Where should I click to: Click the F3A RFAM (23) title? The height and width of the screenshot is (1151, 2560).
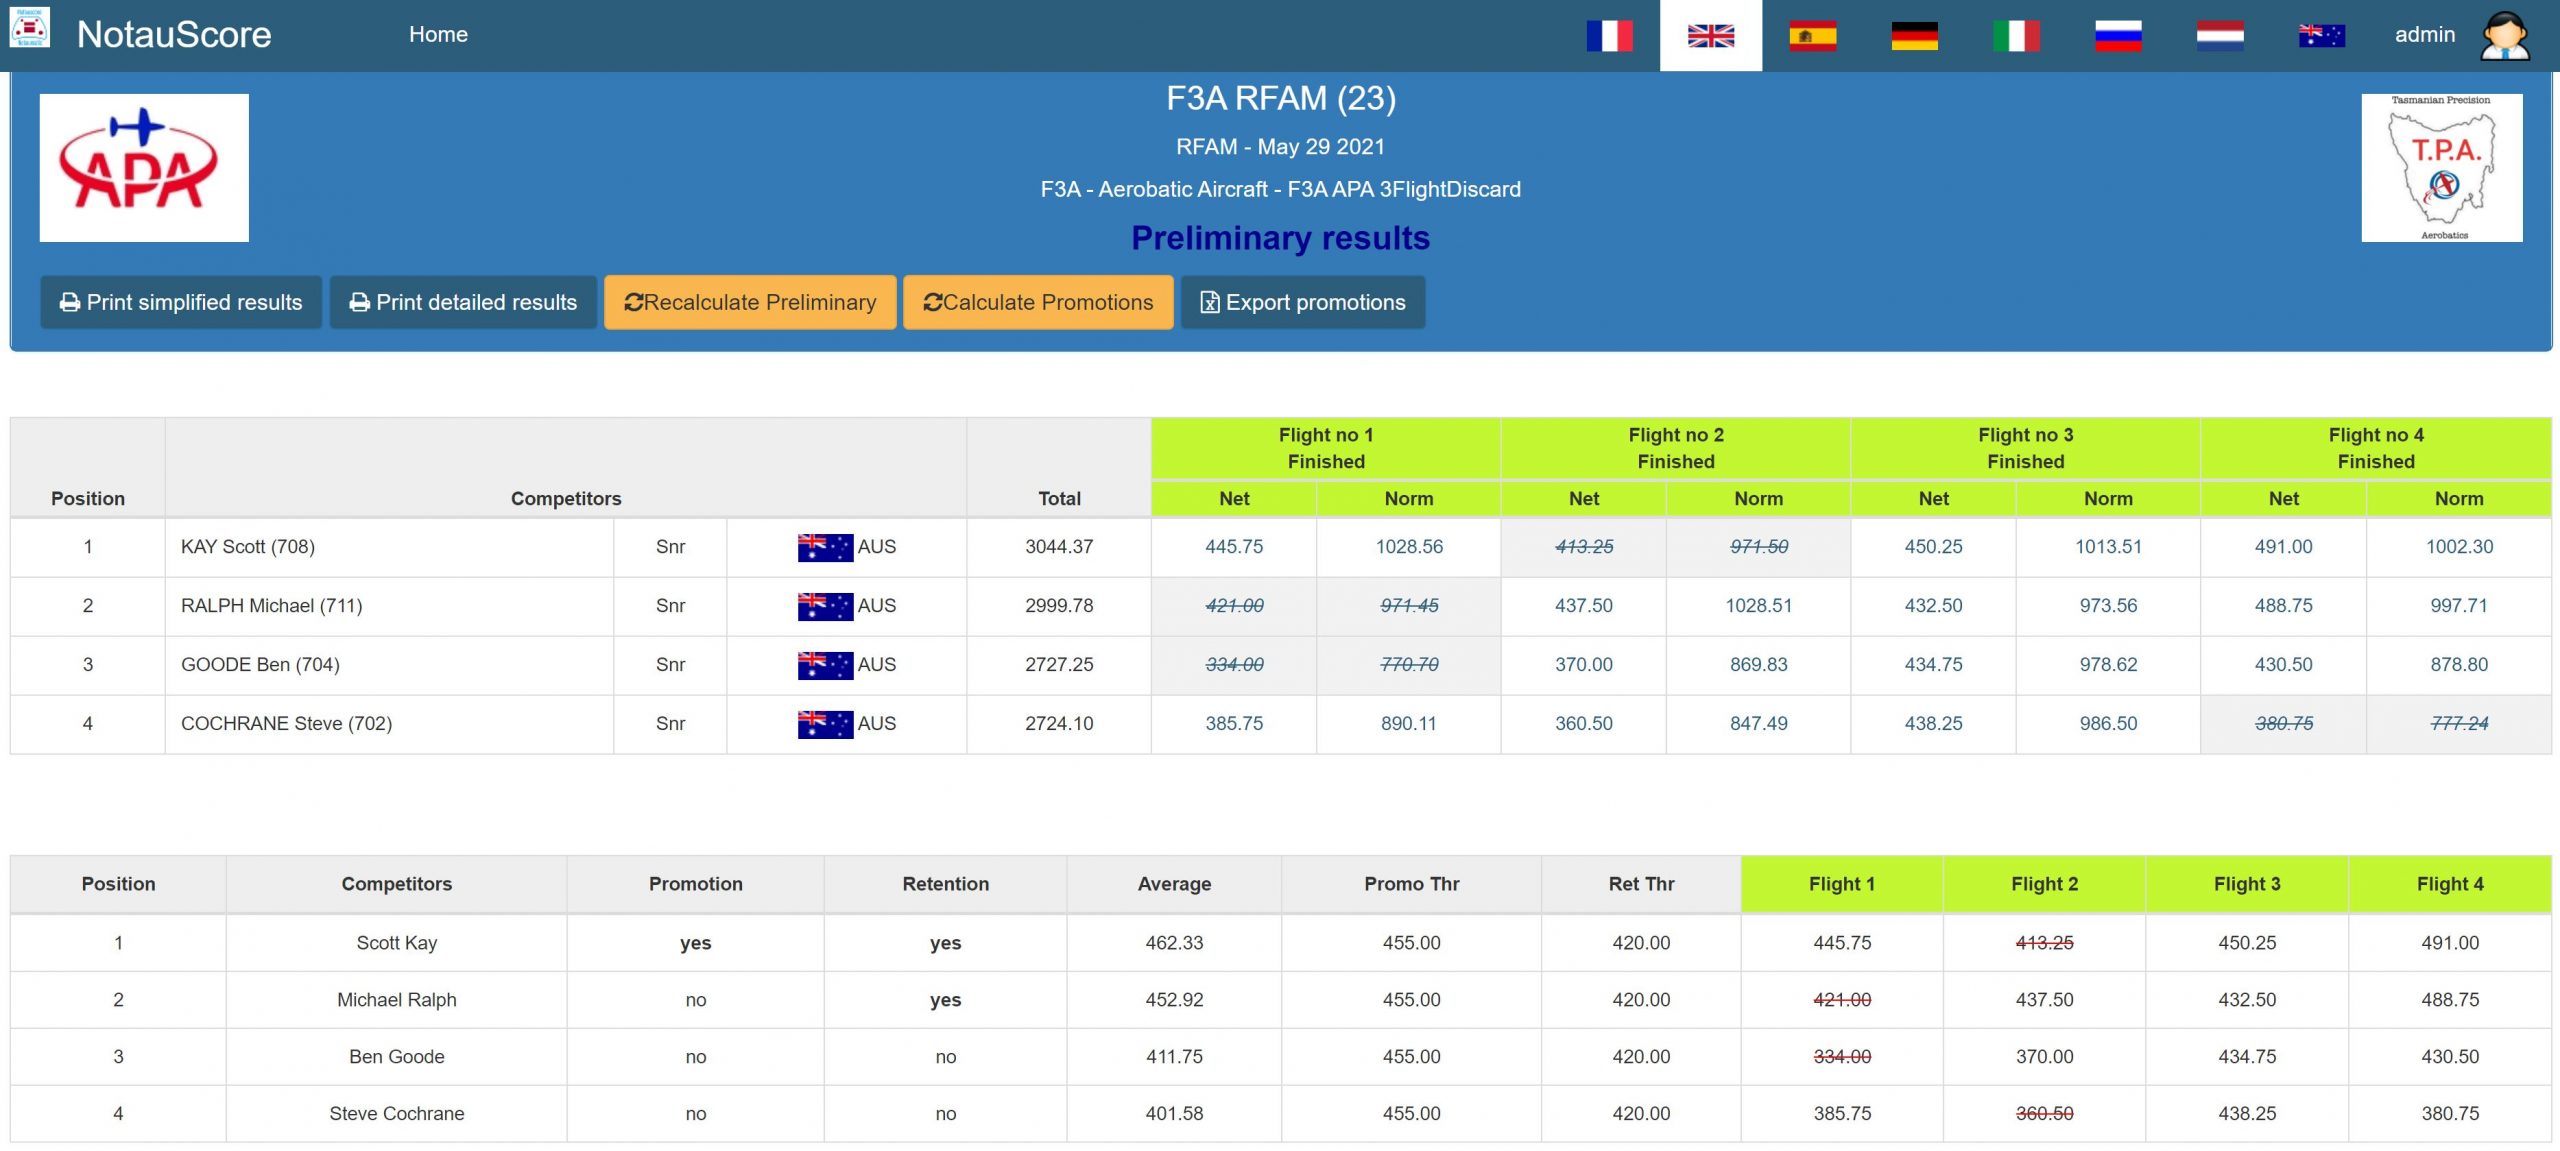pos(1280,98)
